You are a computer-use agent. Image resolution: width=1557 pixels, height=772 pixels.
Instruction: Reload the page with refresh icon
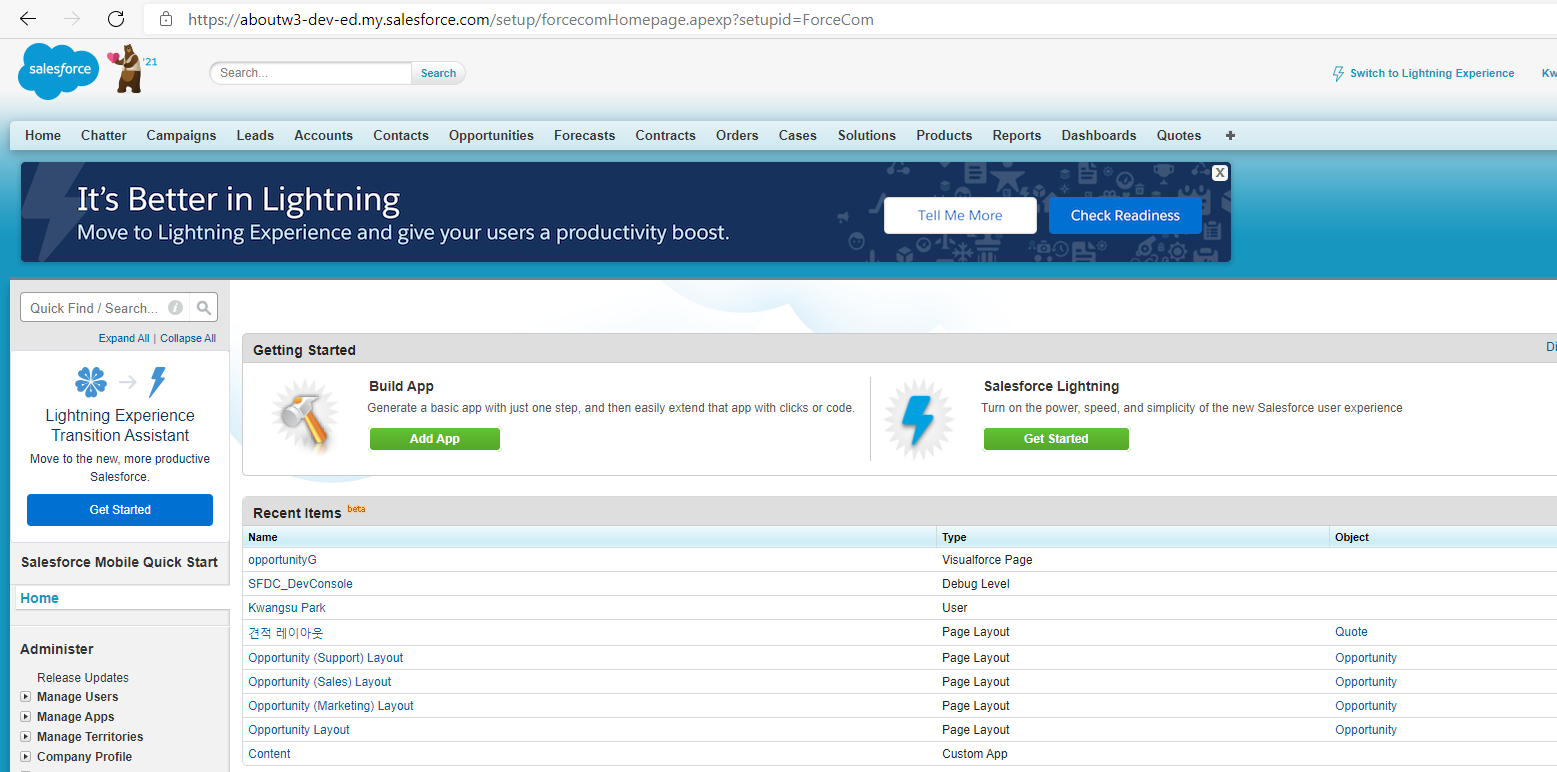pyautogui.click(x=116, y=19)
